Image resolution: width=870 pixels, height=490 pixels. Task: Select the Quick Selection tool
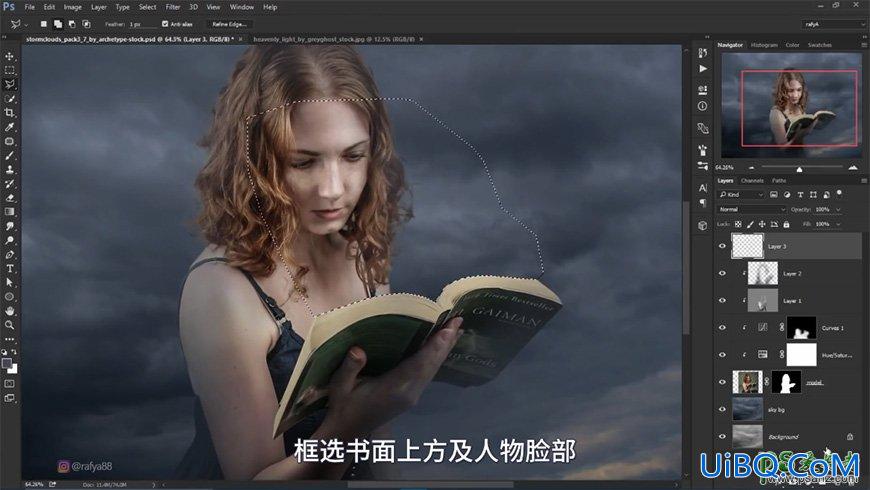pyautogui.click(x=9, y=99)
